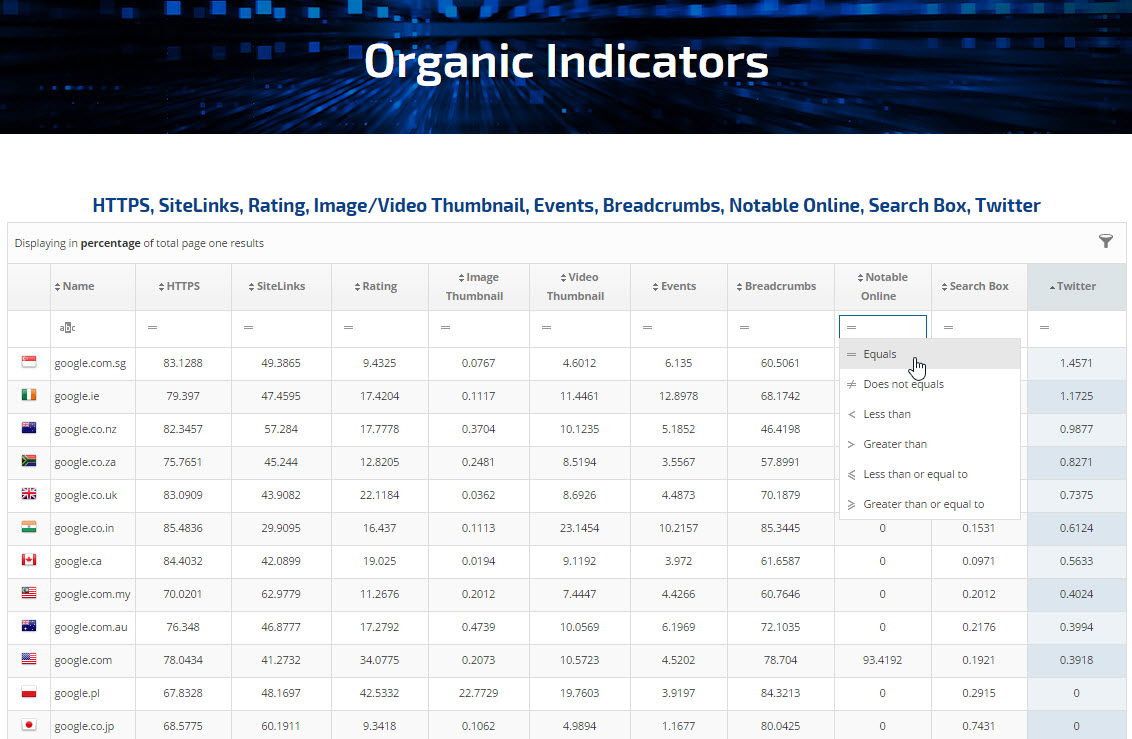
Task: Sort by the Video Thumbnail column
Action: pos(580,286)
